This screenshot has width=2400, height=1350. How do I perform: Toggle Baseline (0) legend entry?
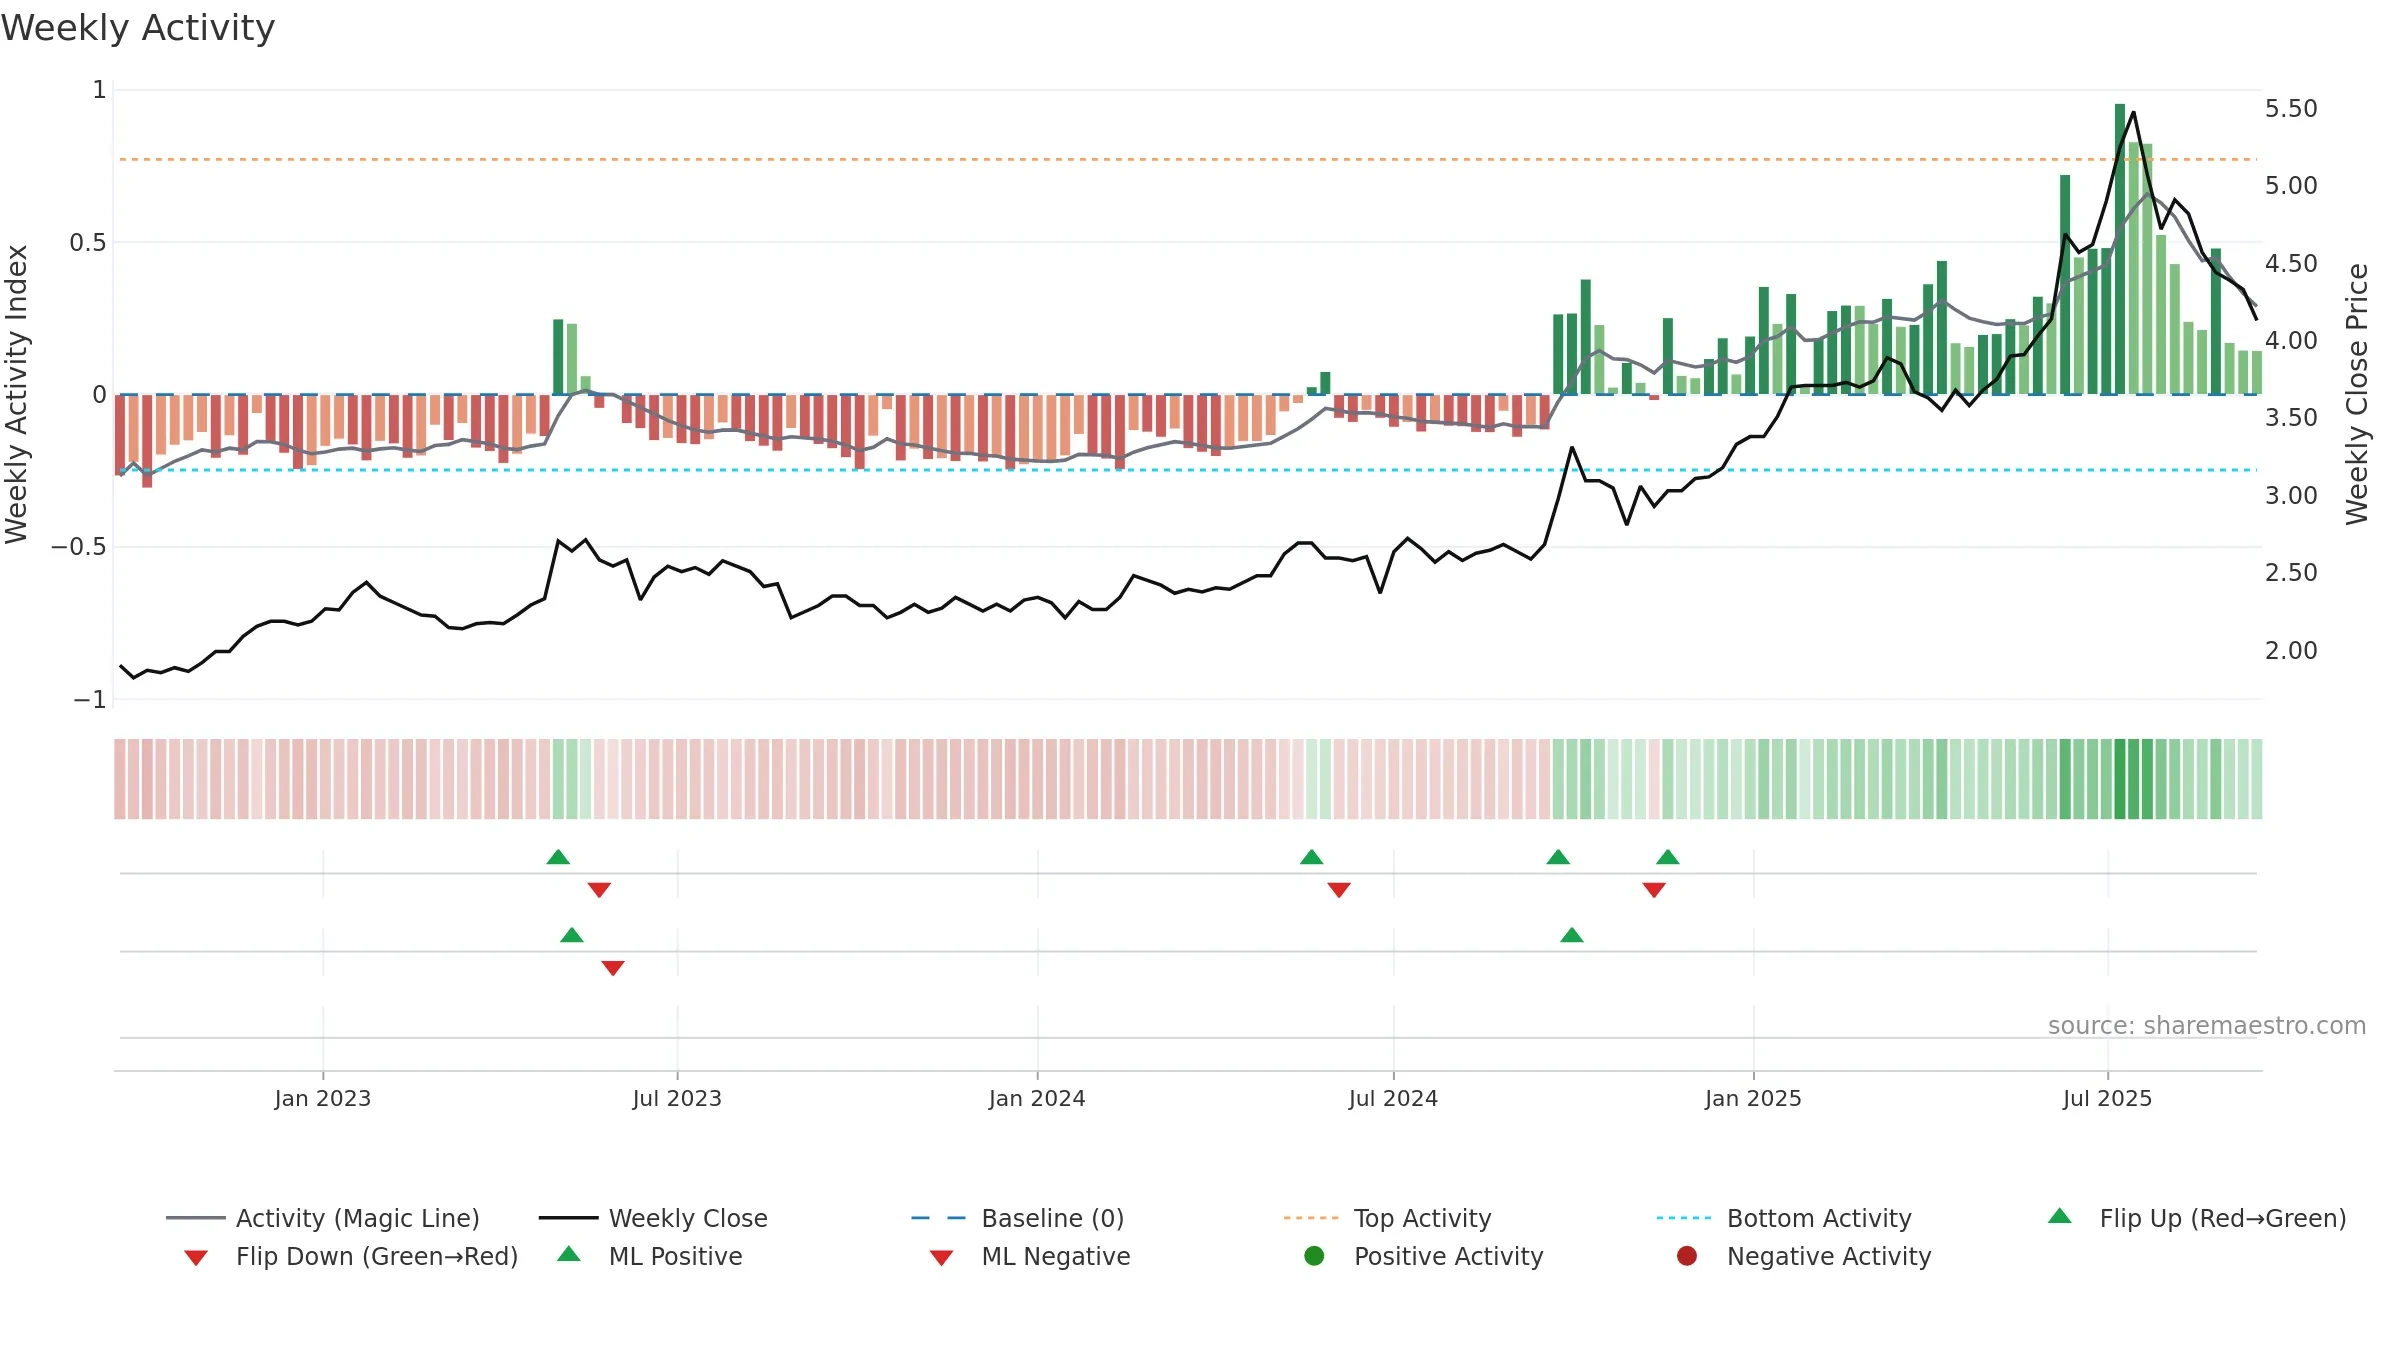[x=1018, y=1218]
